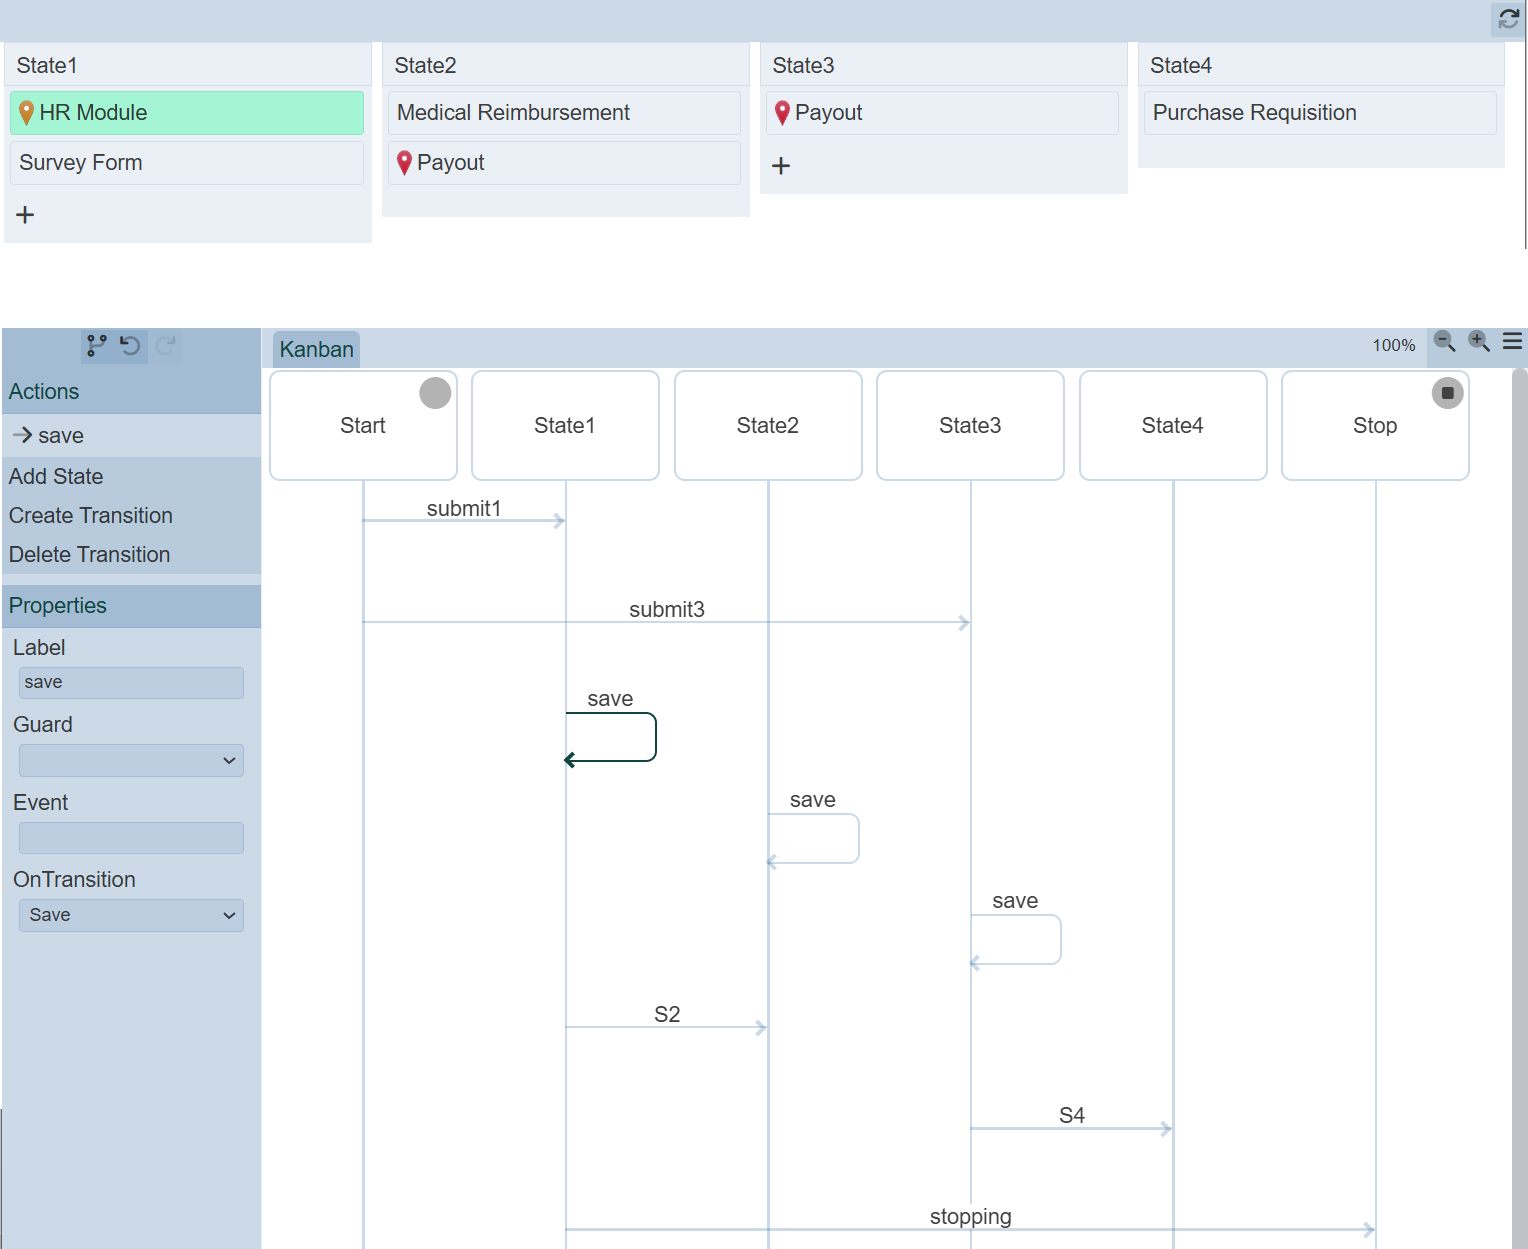Viewport: 1528px width, 1249px height.
Task: Zoom in using the magnifier plus icon
Action: point(1478,342)
